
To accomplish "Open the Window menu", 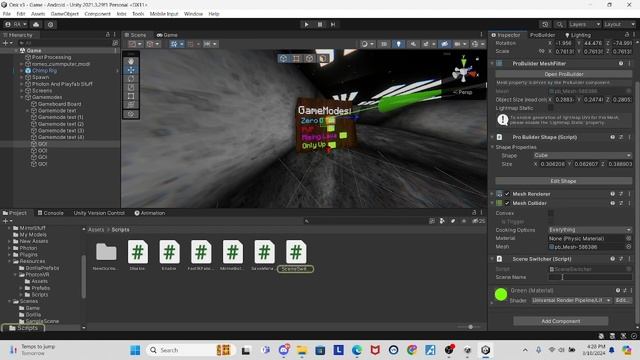I will pos(193,14).
